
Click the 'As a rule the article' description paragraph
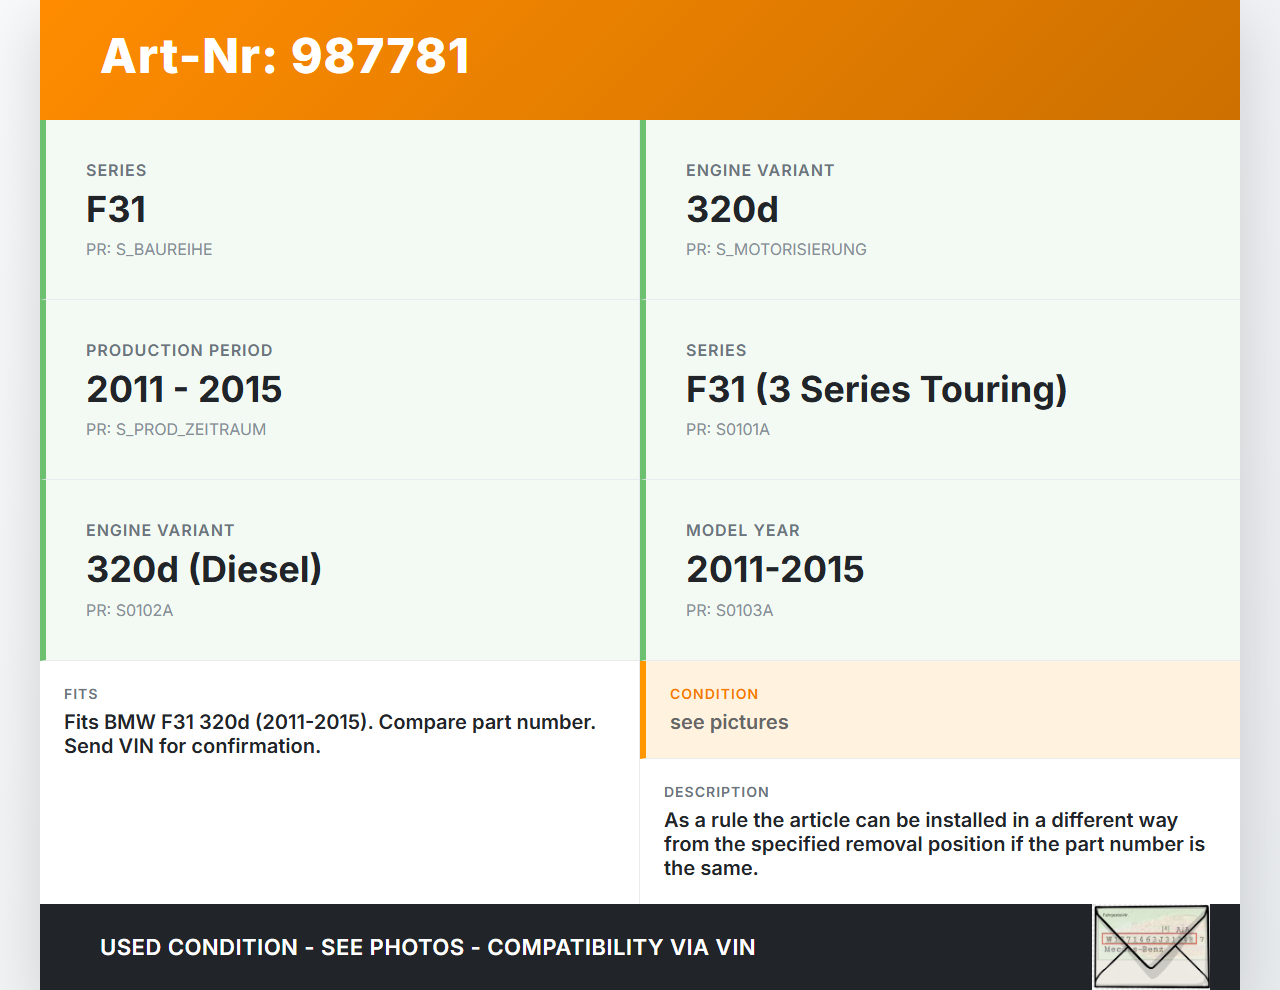tap(934, 844)
